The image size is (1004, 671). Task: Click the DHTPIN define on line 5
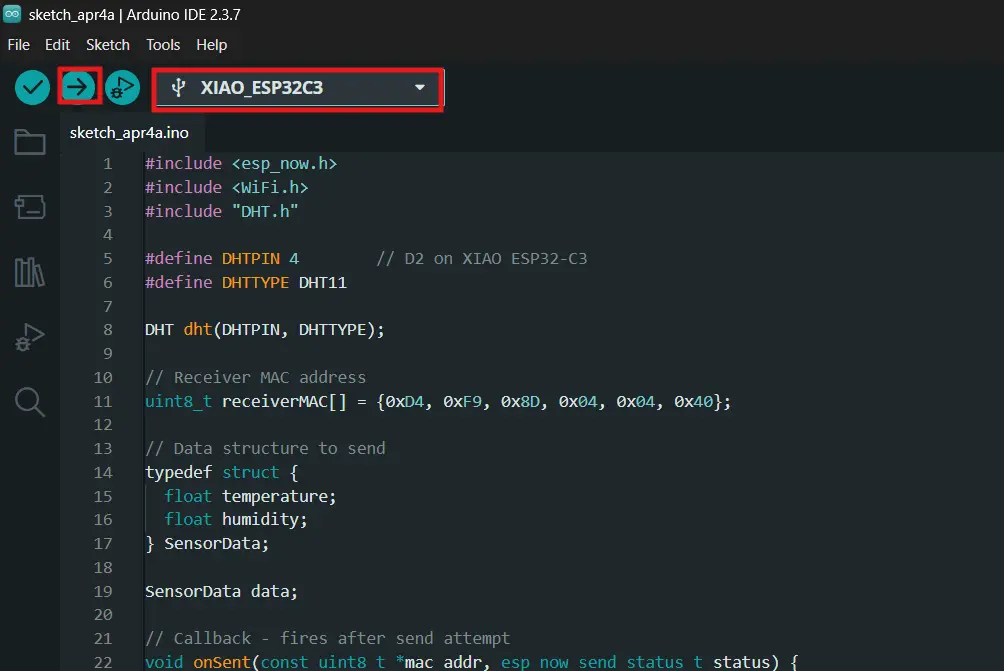[x=248, y=258]
